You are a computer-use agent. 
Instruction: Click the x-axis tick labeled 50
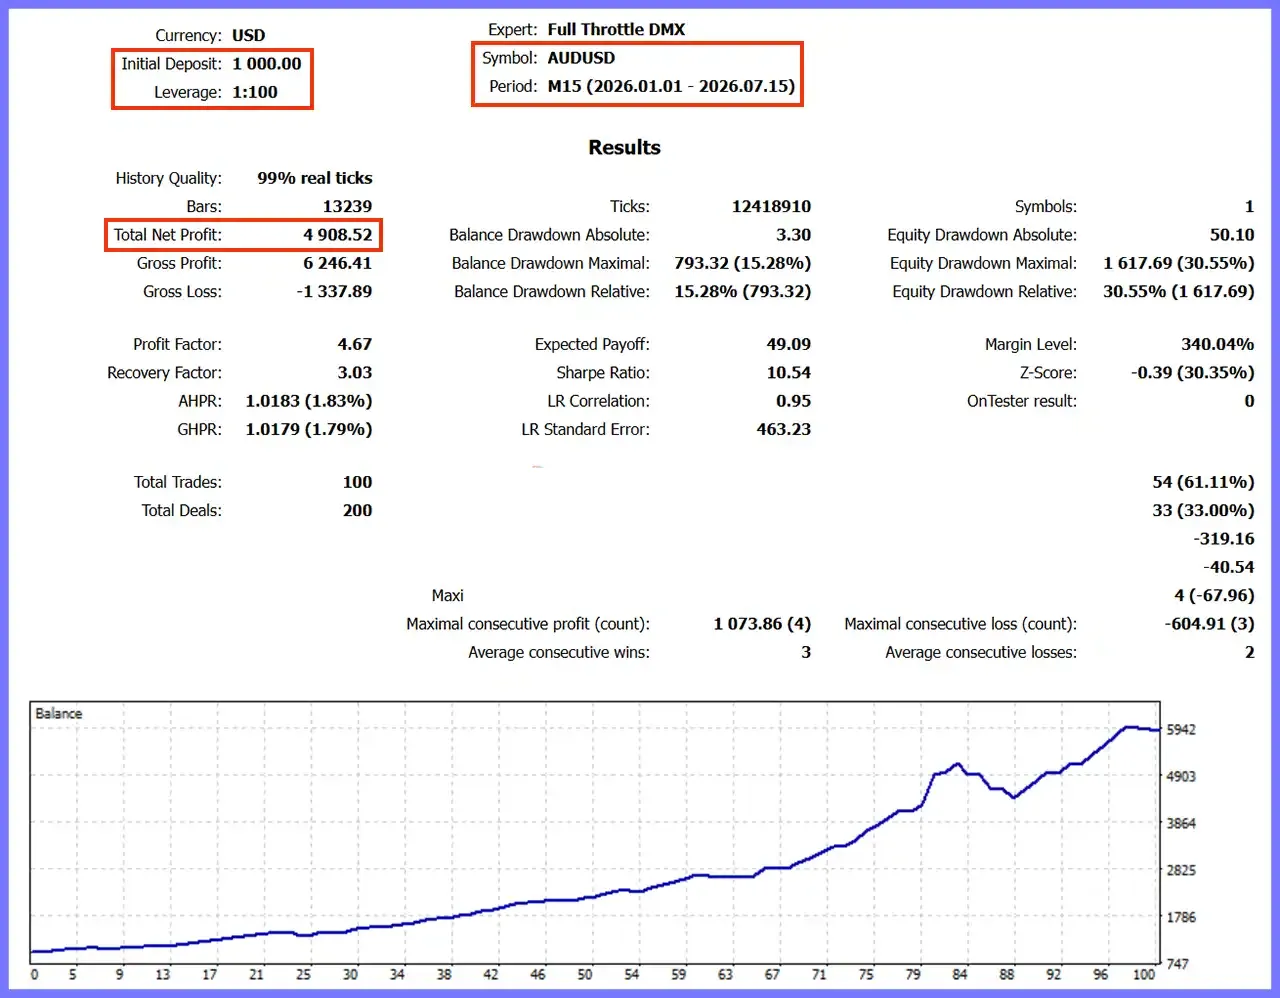pos(585,974)
